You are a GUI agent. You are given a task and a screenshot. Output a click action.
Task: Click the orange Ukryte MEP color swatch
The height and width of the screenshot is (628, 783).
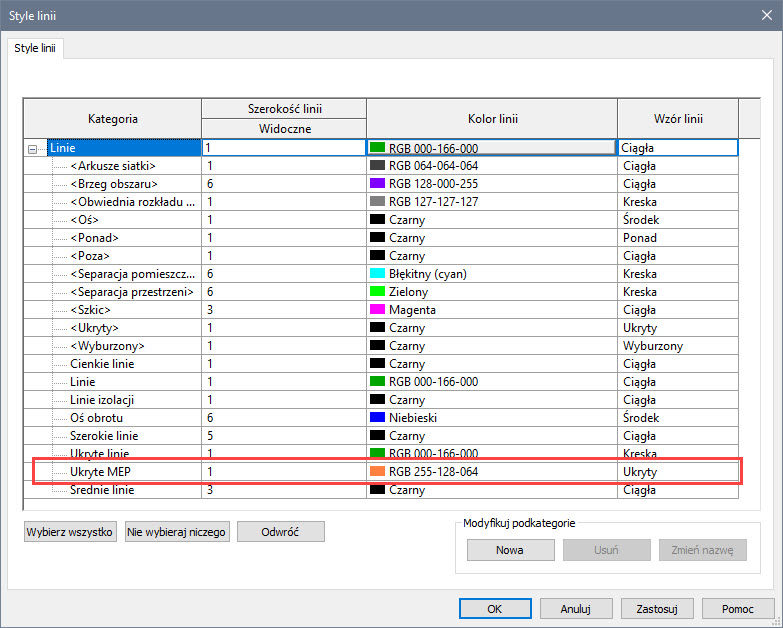[x=378, y=471]
